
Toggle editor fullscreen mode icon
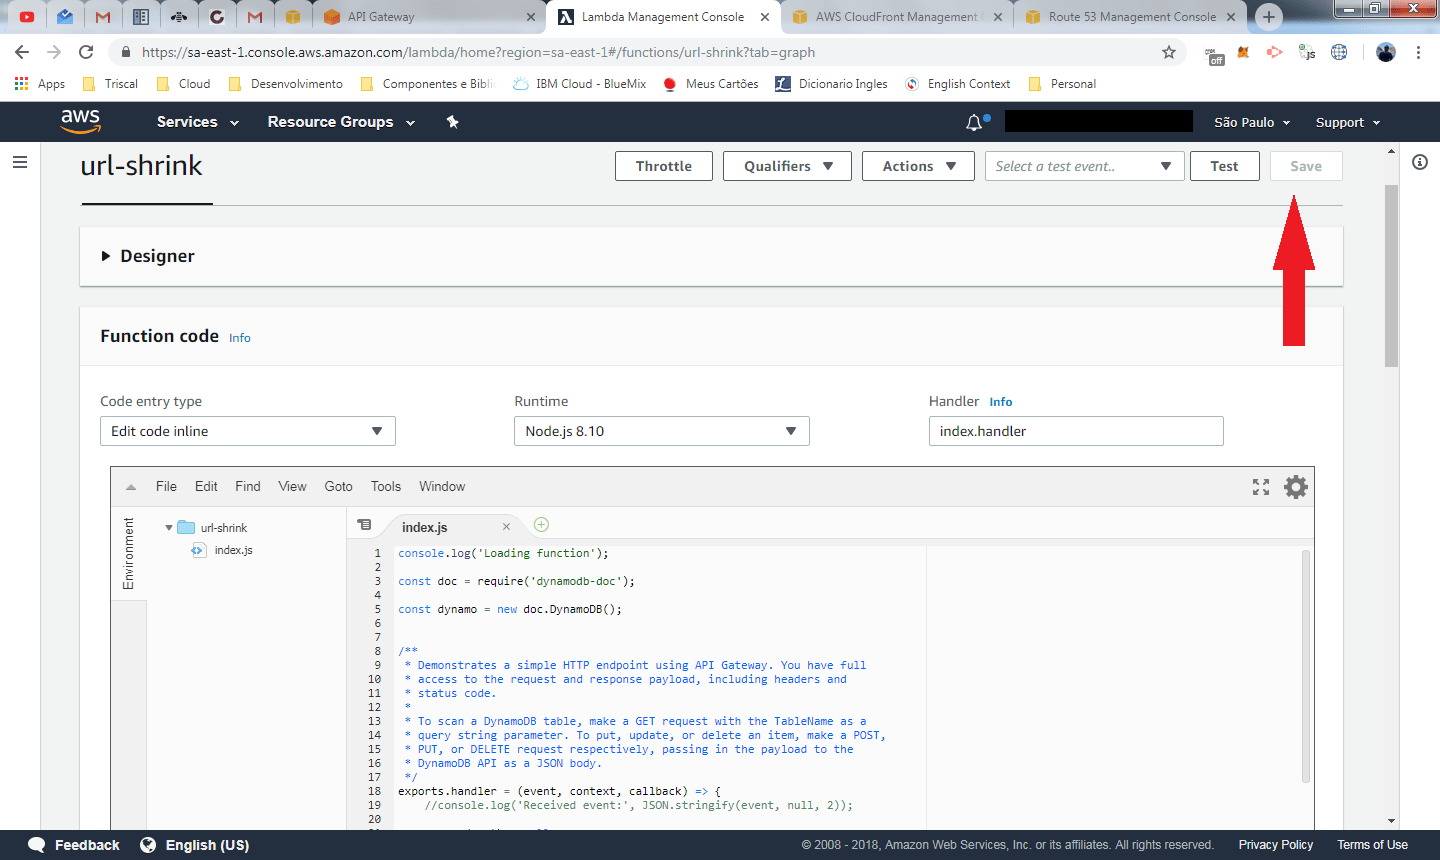pyautogui.click(x=1261, y=487)
